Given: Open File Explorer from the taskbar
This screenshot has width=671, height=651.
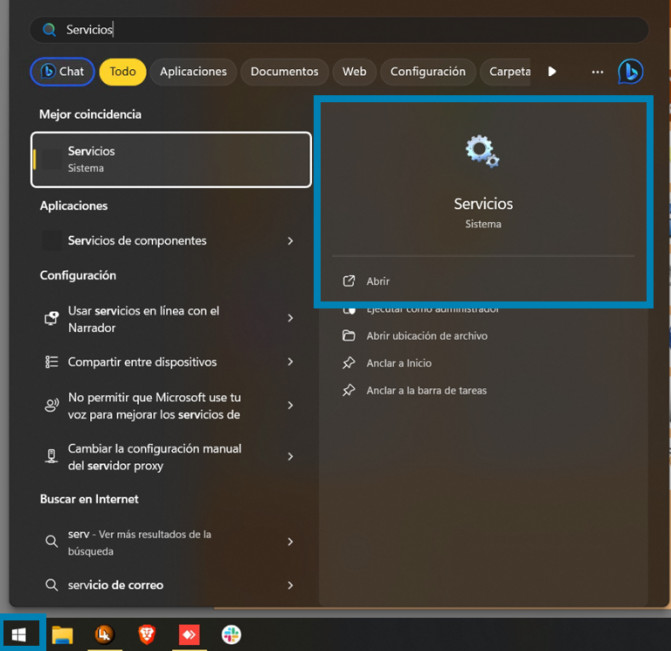Looking at the screenshot, I should coord(62,634).
